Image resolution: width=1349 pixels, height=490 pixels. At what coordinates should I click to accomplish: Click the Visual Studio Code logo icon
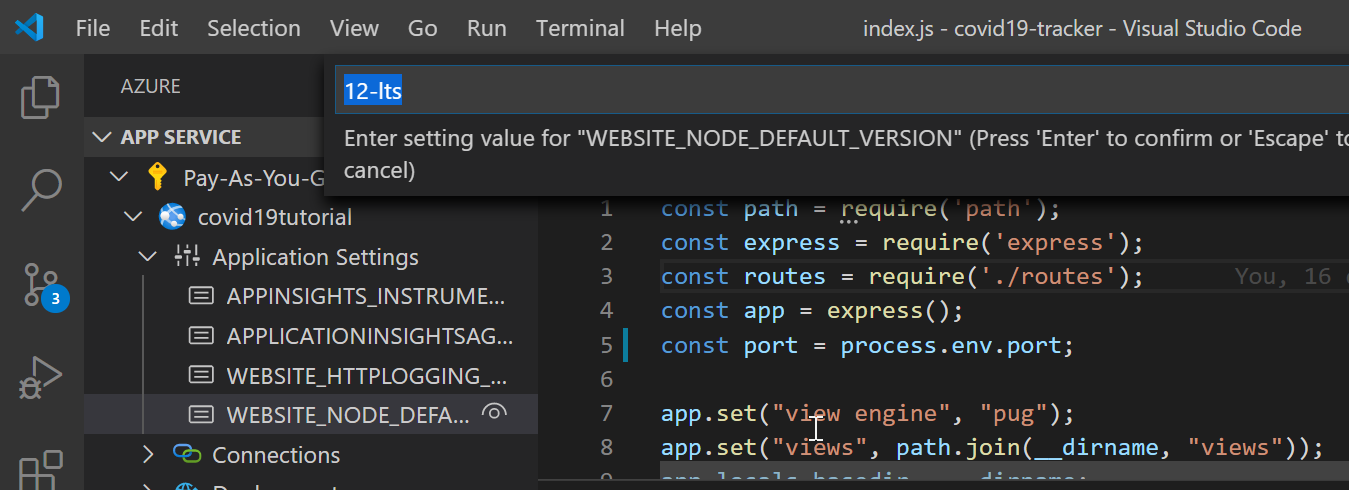click(x=29, y=28)
